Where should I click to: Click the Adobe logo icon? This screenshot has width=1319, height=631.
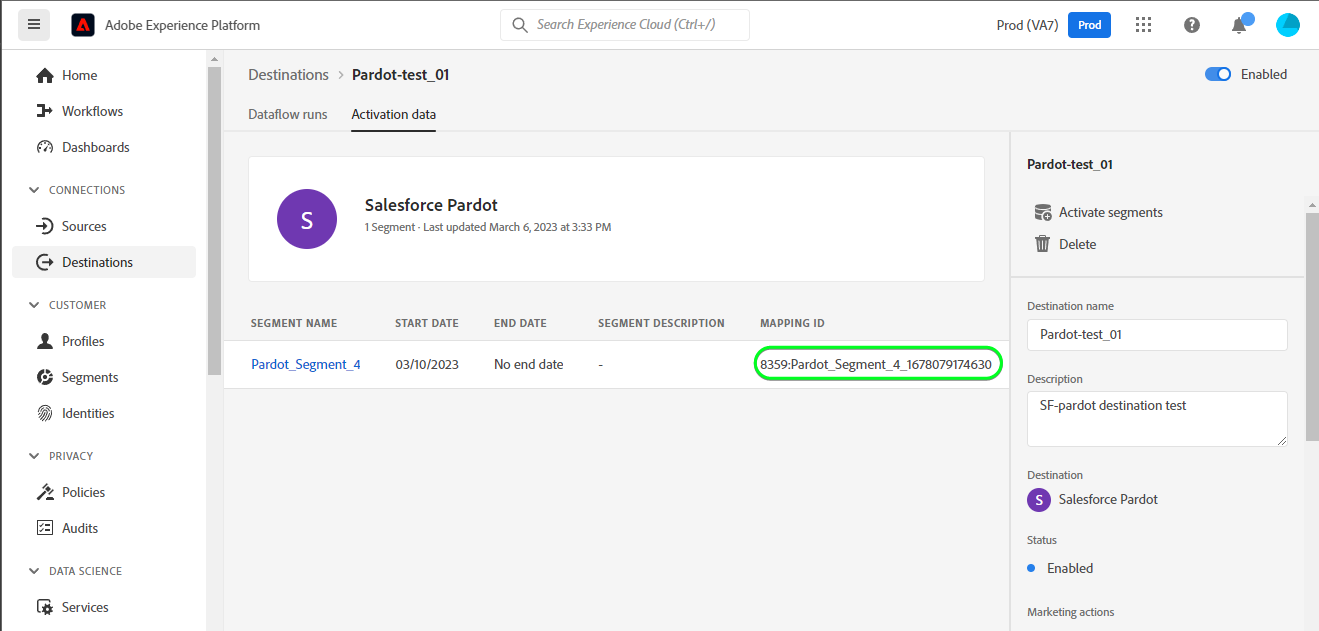coord(83,25)
